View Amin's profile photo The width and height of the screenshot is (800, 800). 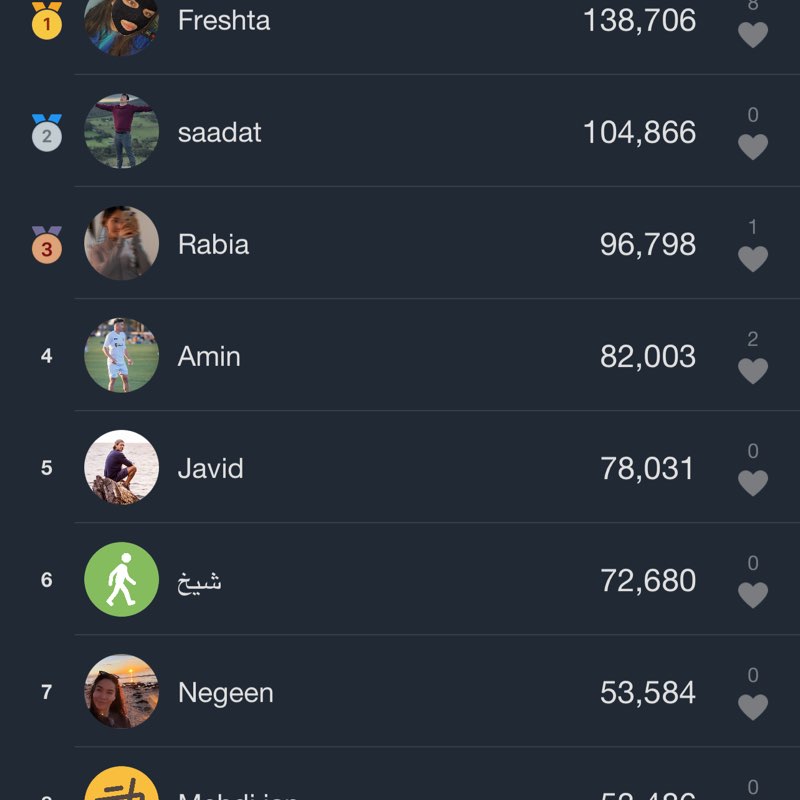(121, 355)
